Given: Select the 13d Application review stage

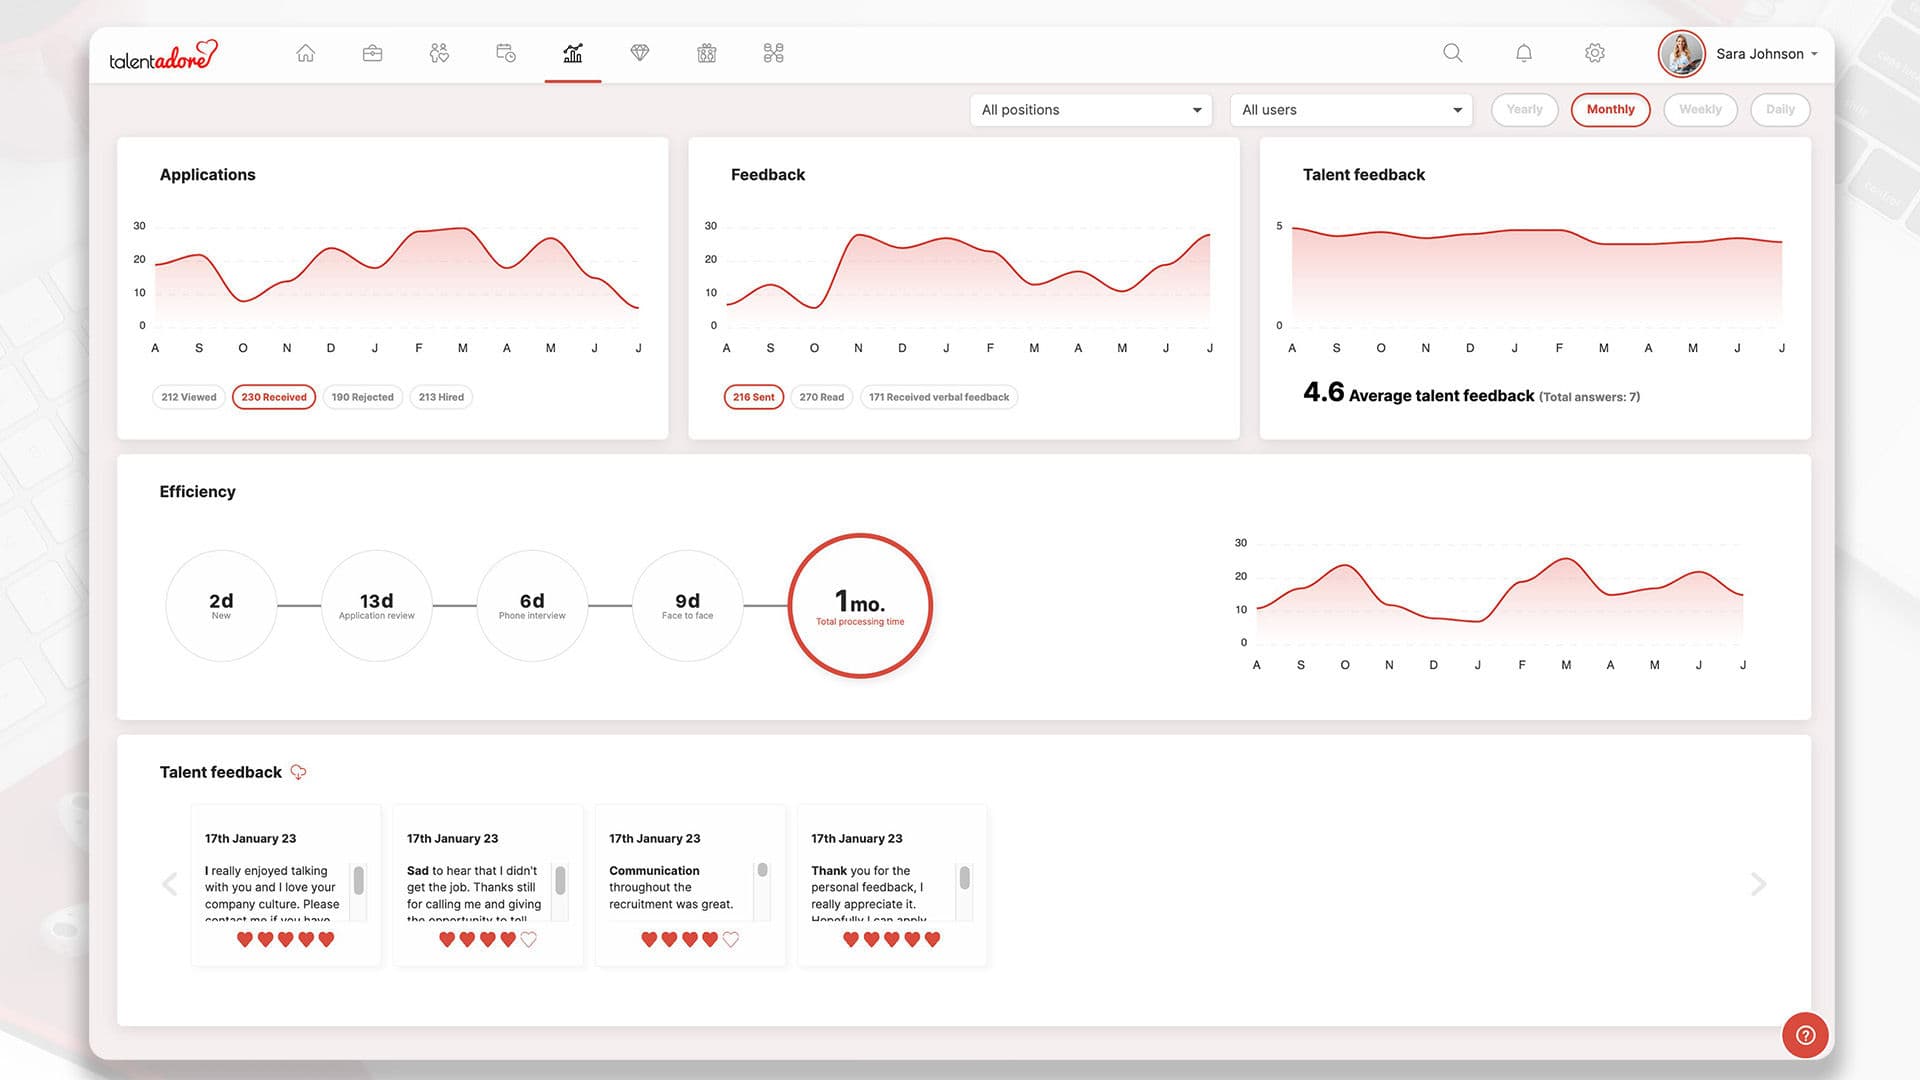Looking at the screenshot, I should click(x=377, y=605).
